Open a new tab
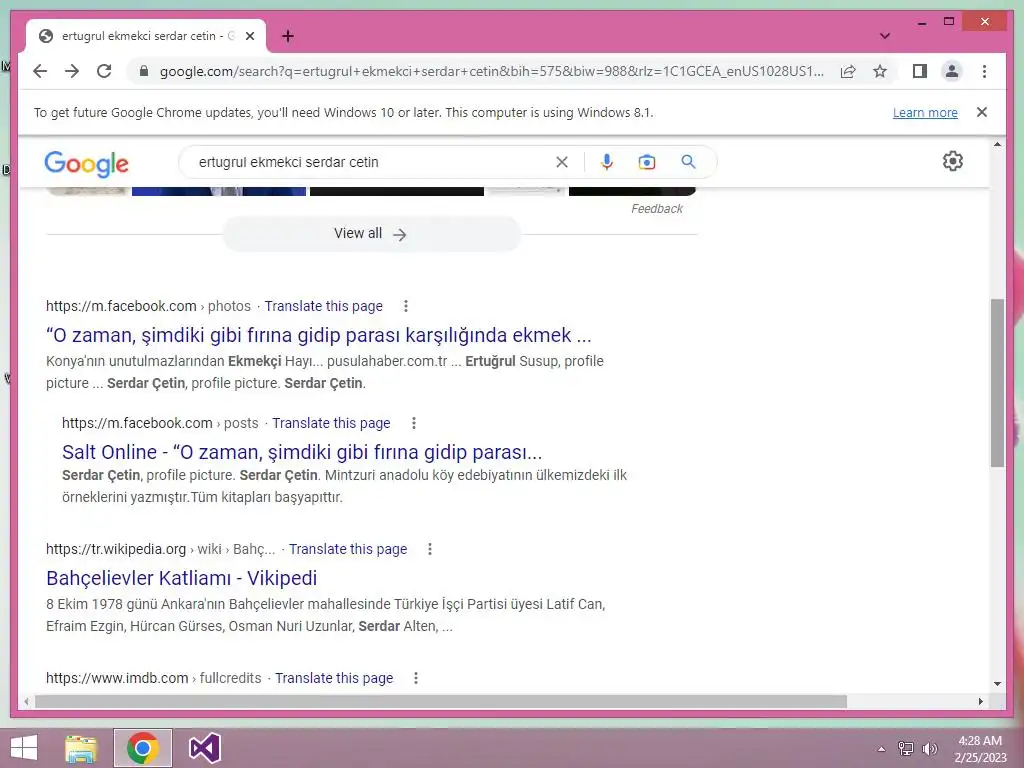 click(287, 36)
